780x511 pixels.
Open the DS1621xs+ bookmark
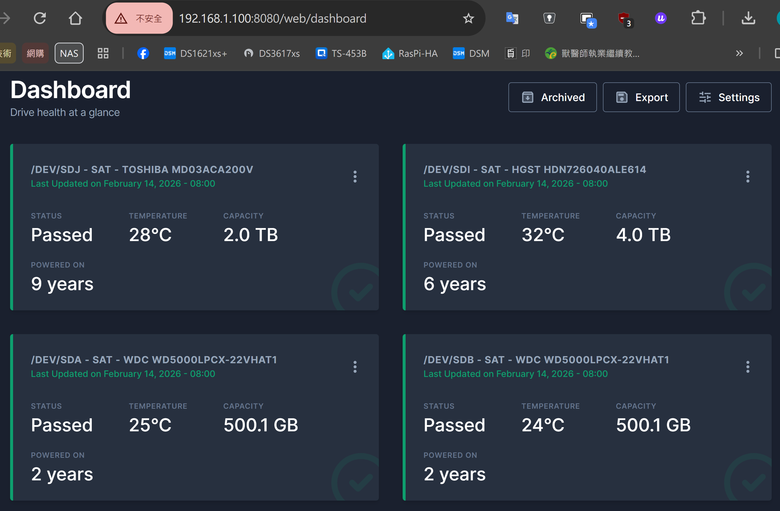(195, 53)
